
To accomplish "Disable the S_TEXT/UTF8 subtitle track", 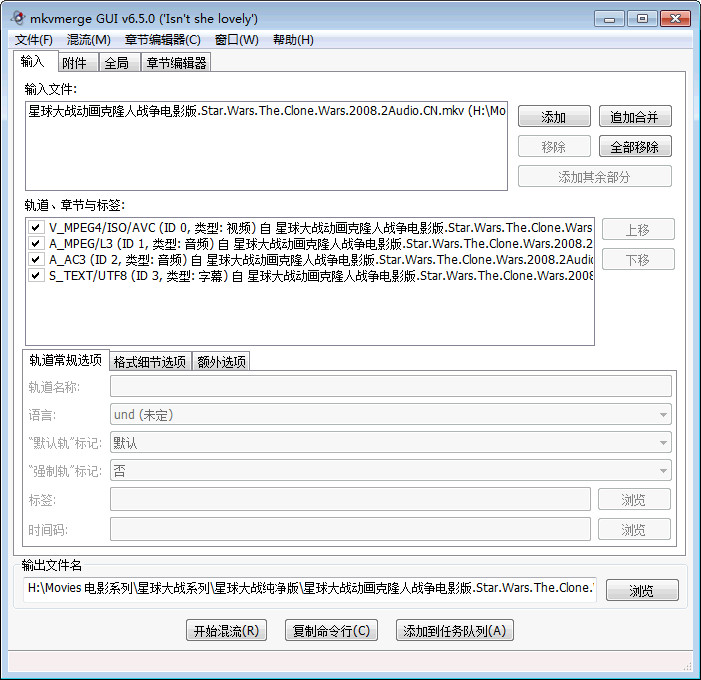I will 36,275.
